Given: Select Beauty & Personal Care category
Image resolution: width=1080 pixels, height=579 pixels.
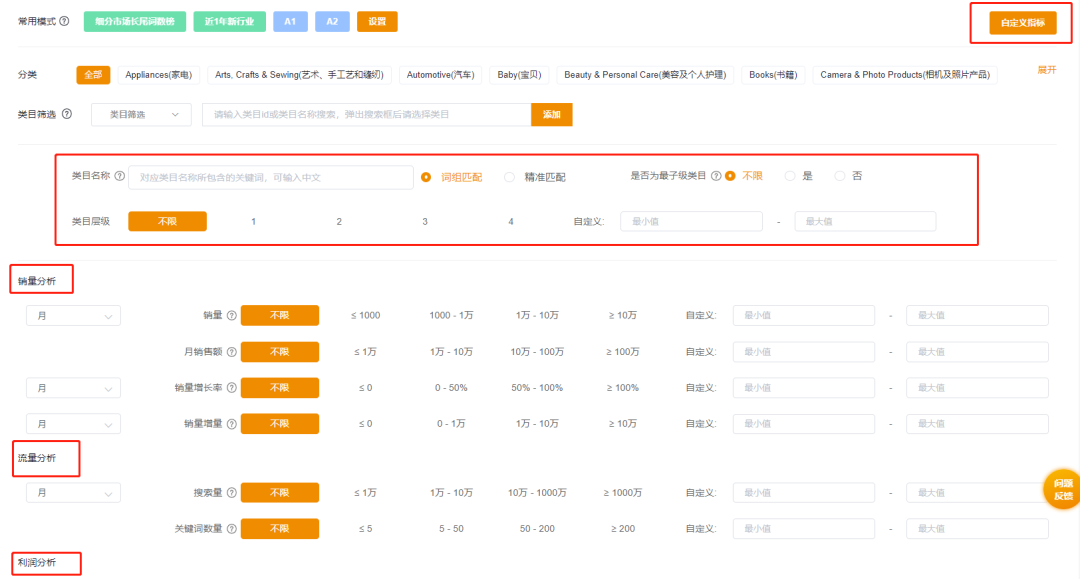Looking at the screenshot, I should pos(645,74).
